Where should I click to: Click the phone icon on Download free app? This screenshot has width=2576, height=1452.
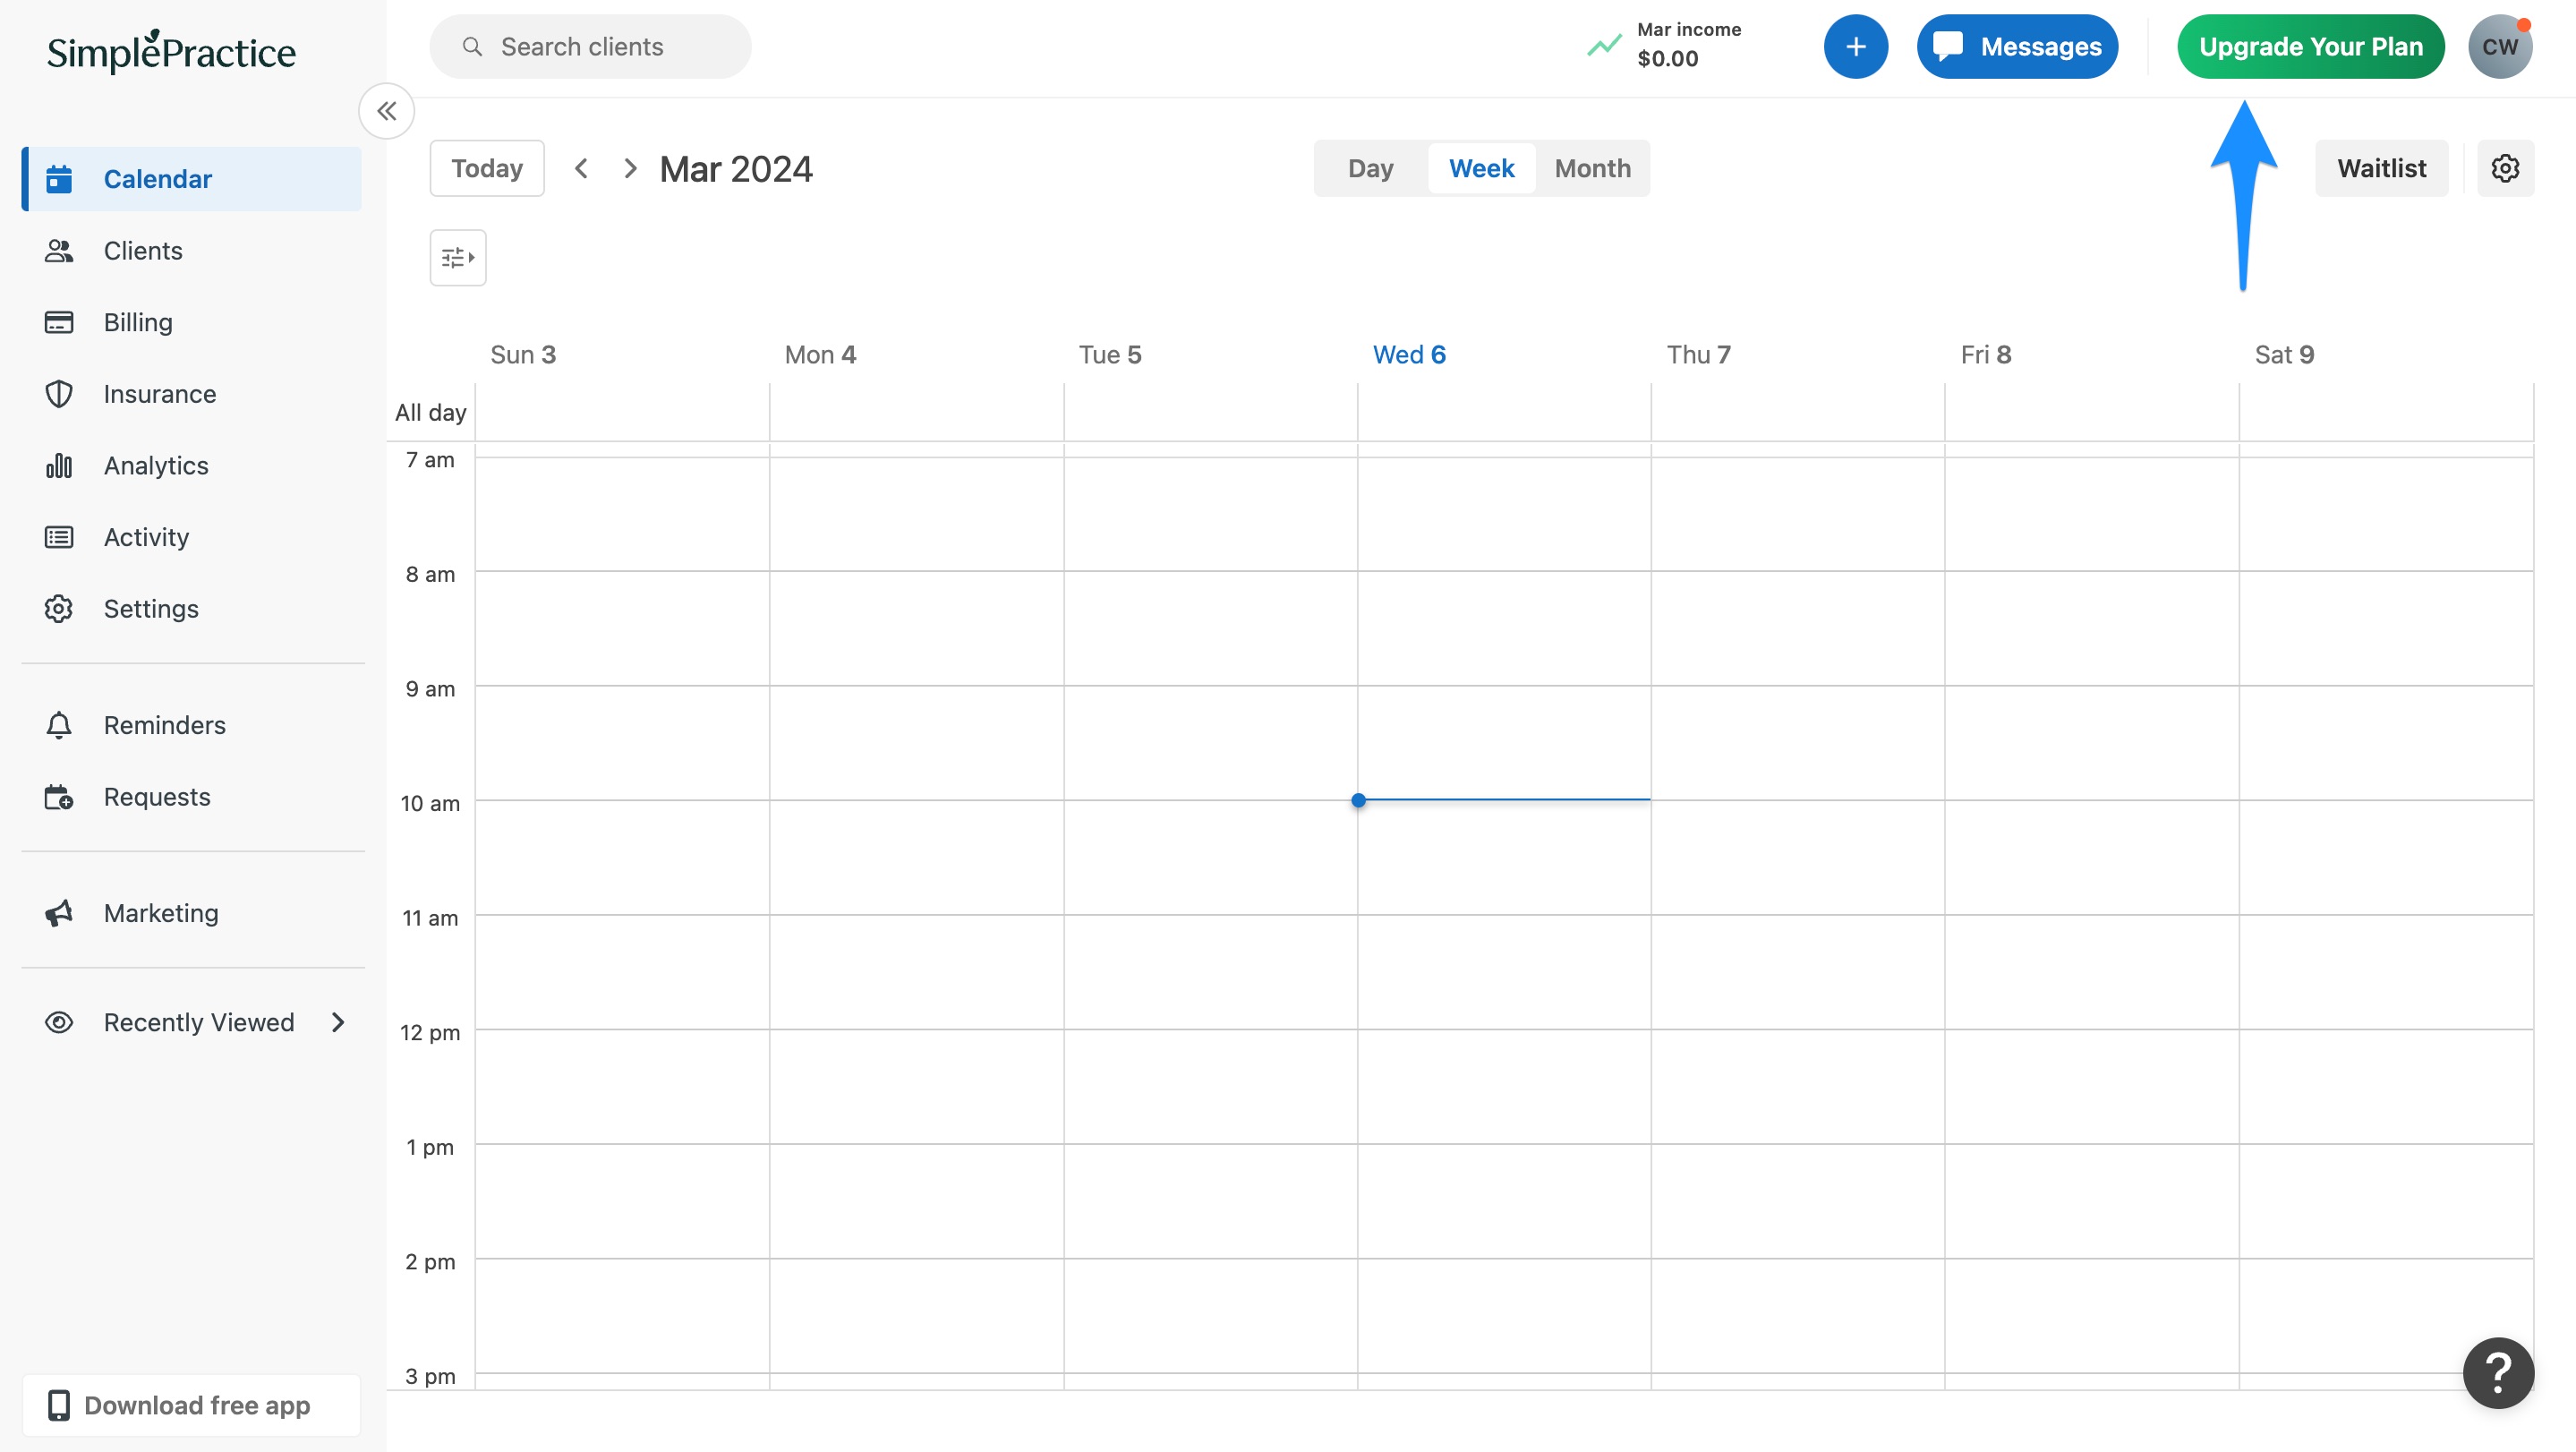click(59, 1405)
